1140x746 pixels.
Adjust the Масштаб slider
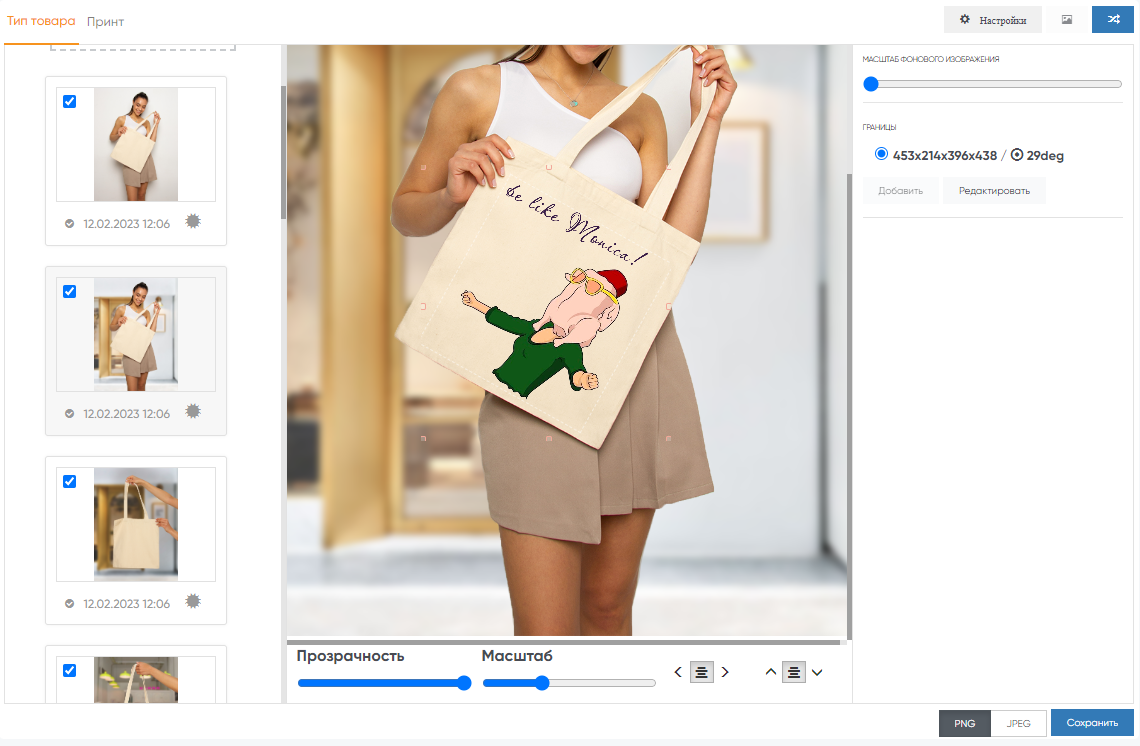569,683
